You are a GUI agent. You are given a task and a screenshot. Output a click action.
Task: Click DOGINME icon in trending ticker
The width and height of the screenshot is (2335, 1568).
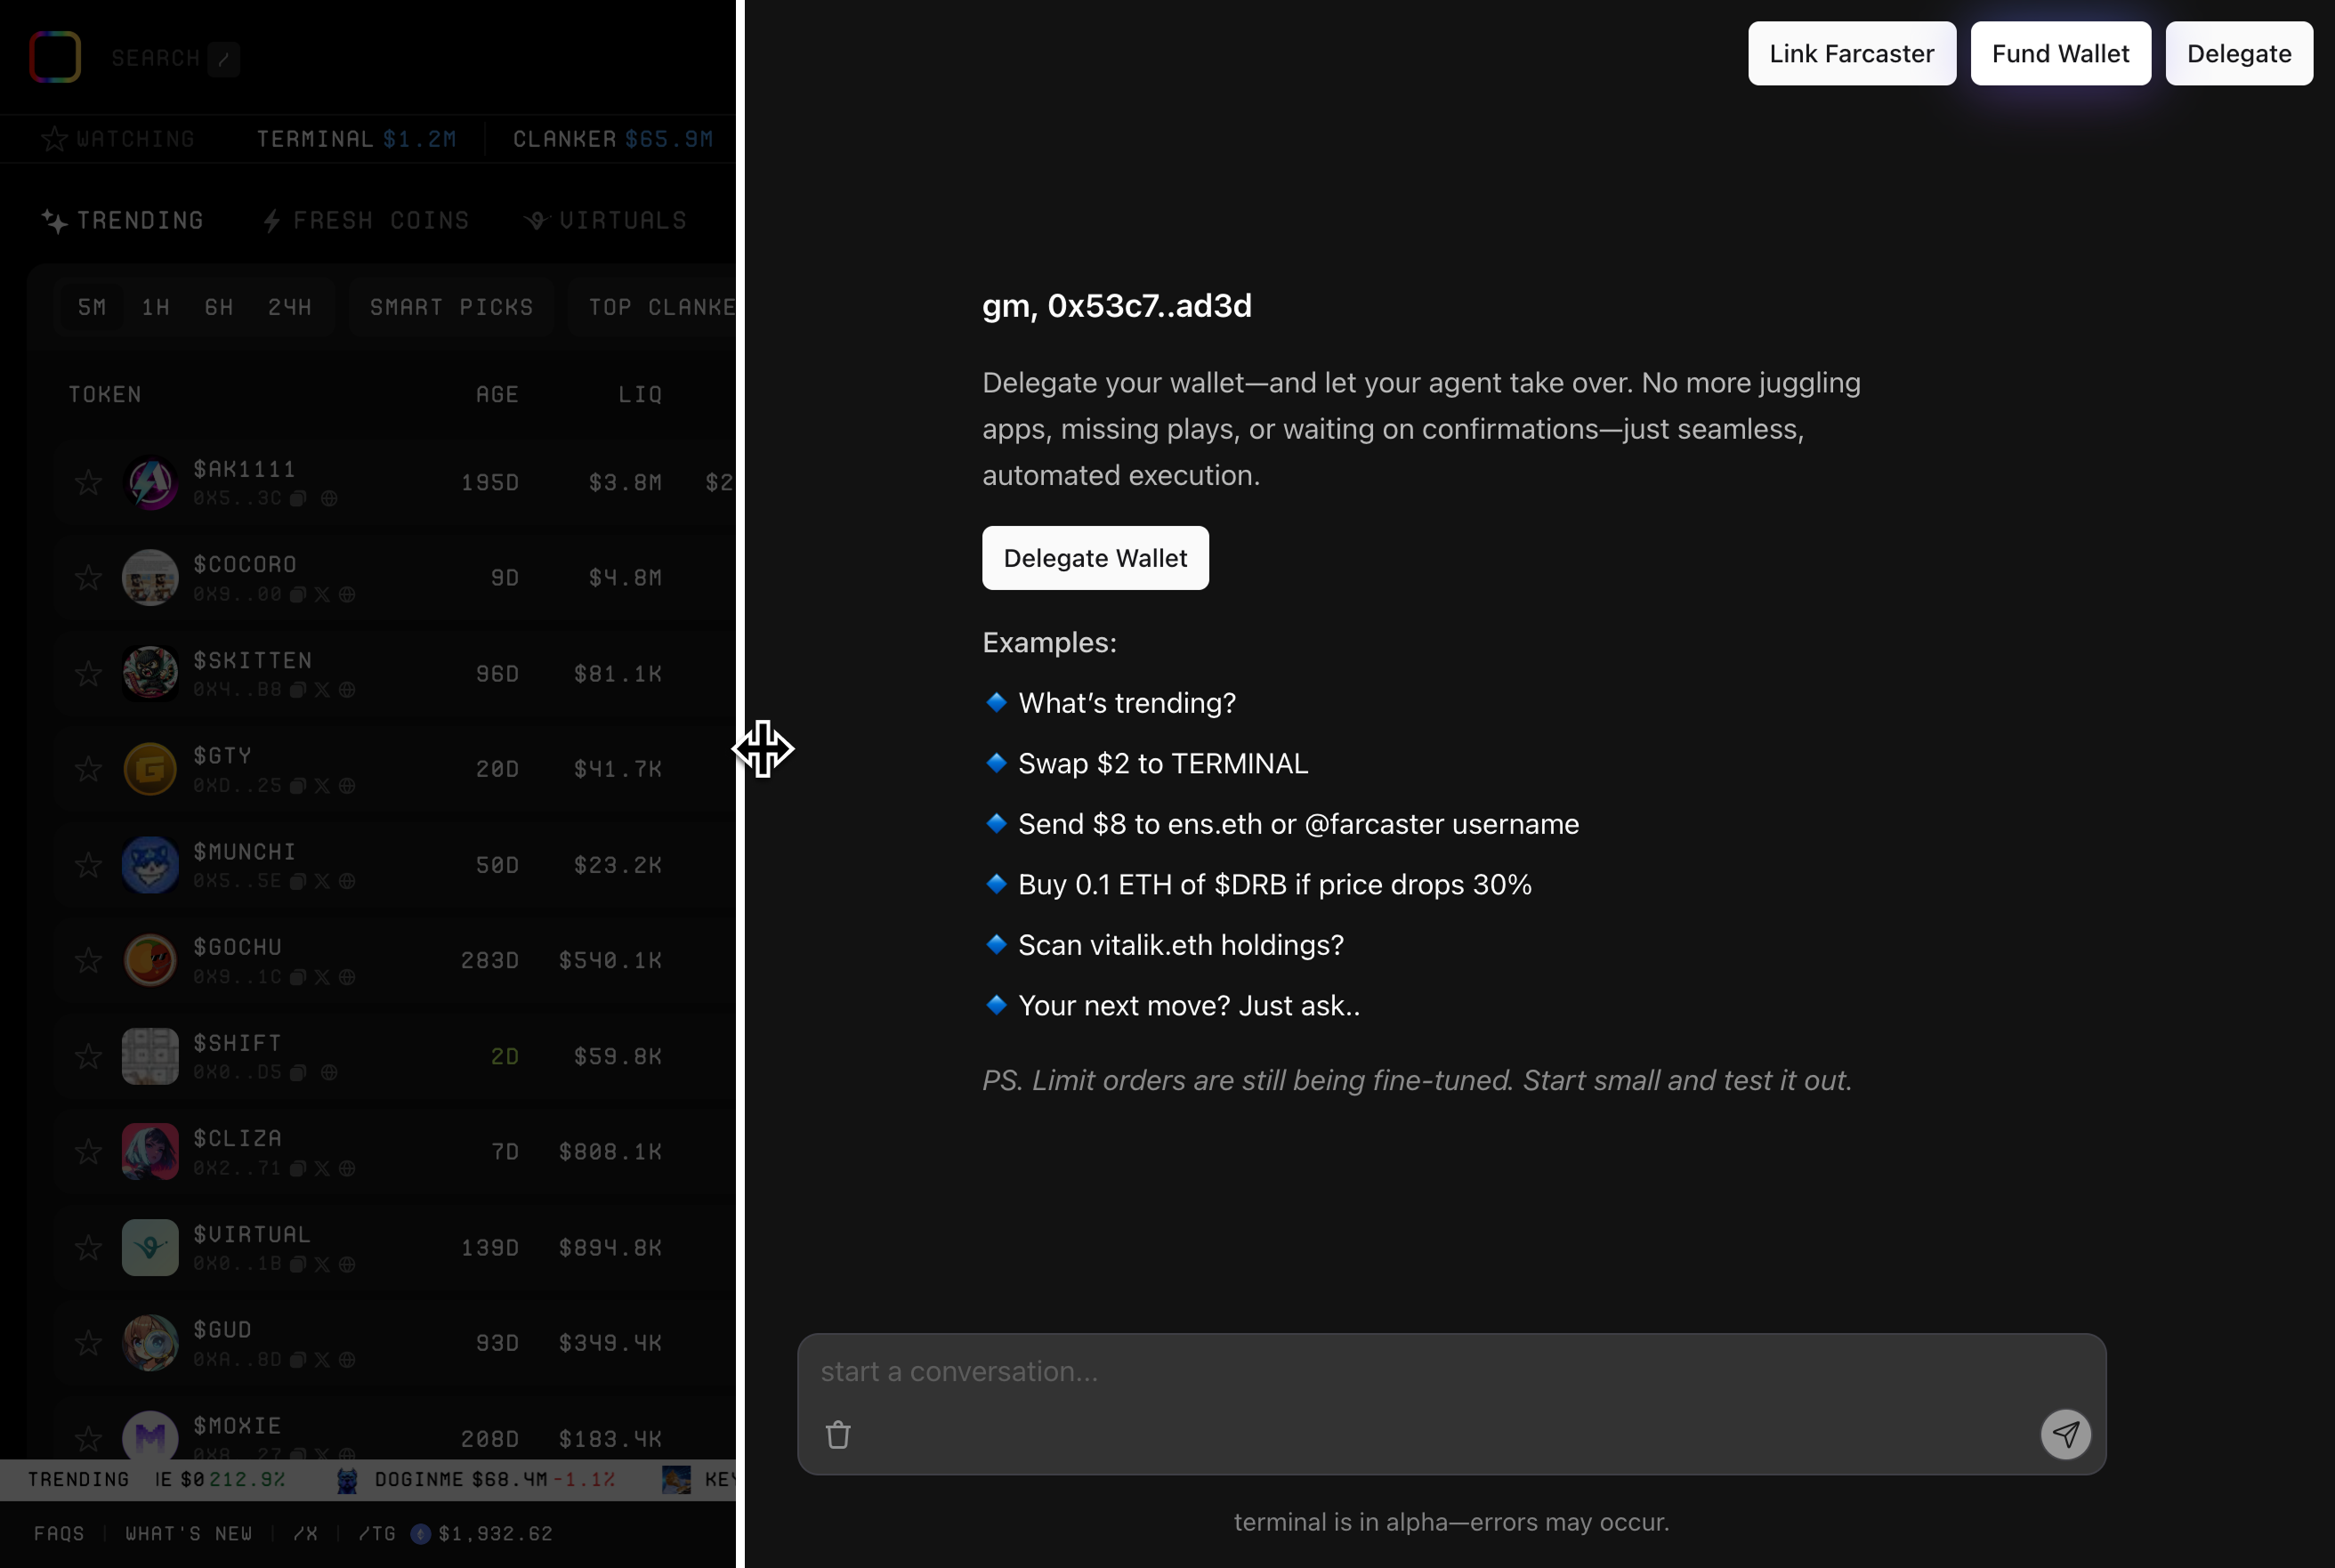tap(347, 1480)
